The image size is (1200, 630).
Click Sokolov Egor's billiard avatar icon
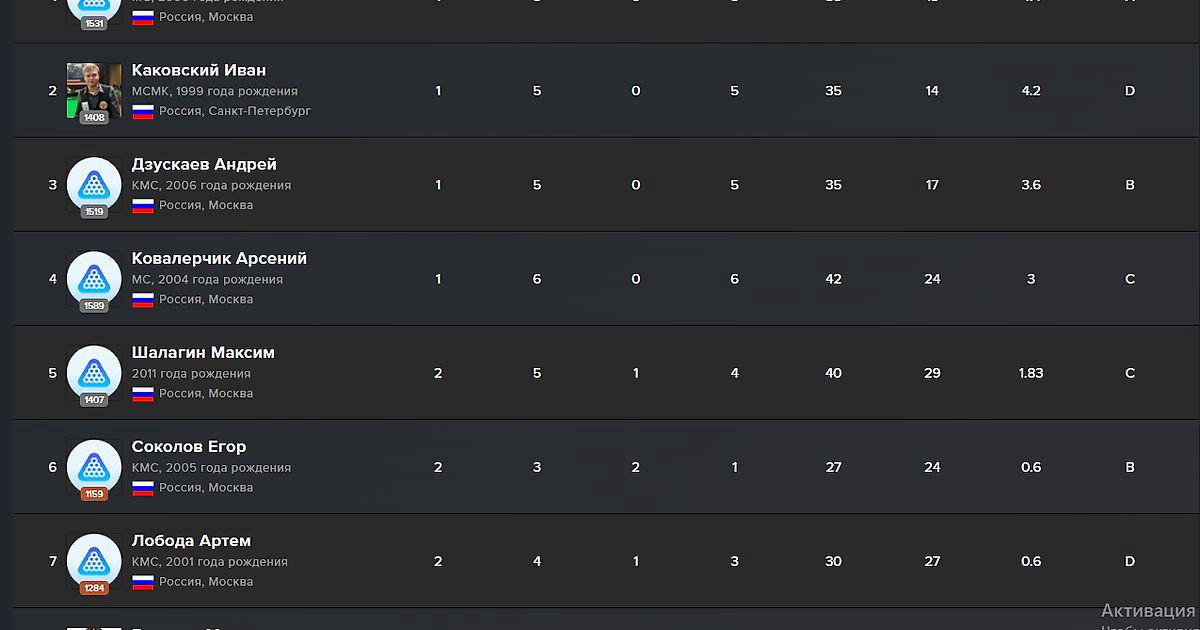pos(94,465)
